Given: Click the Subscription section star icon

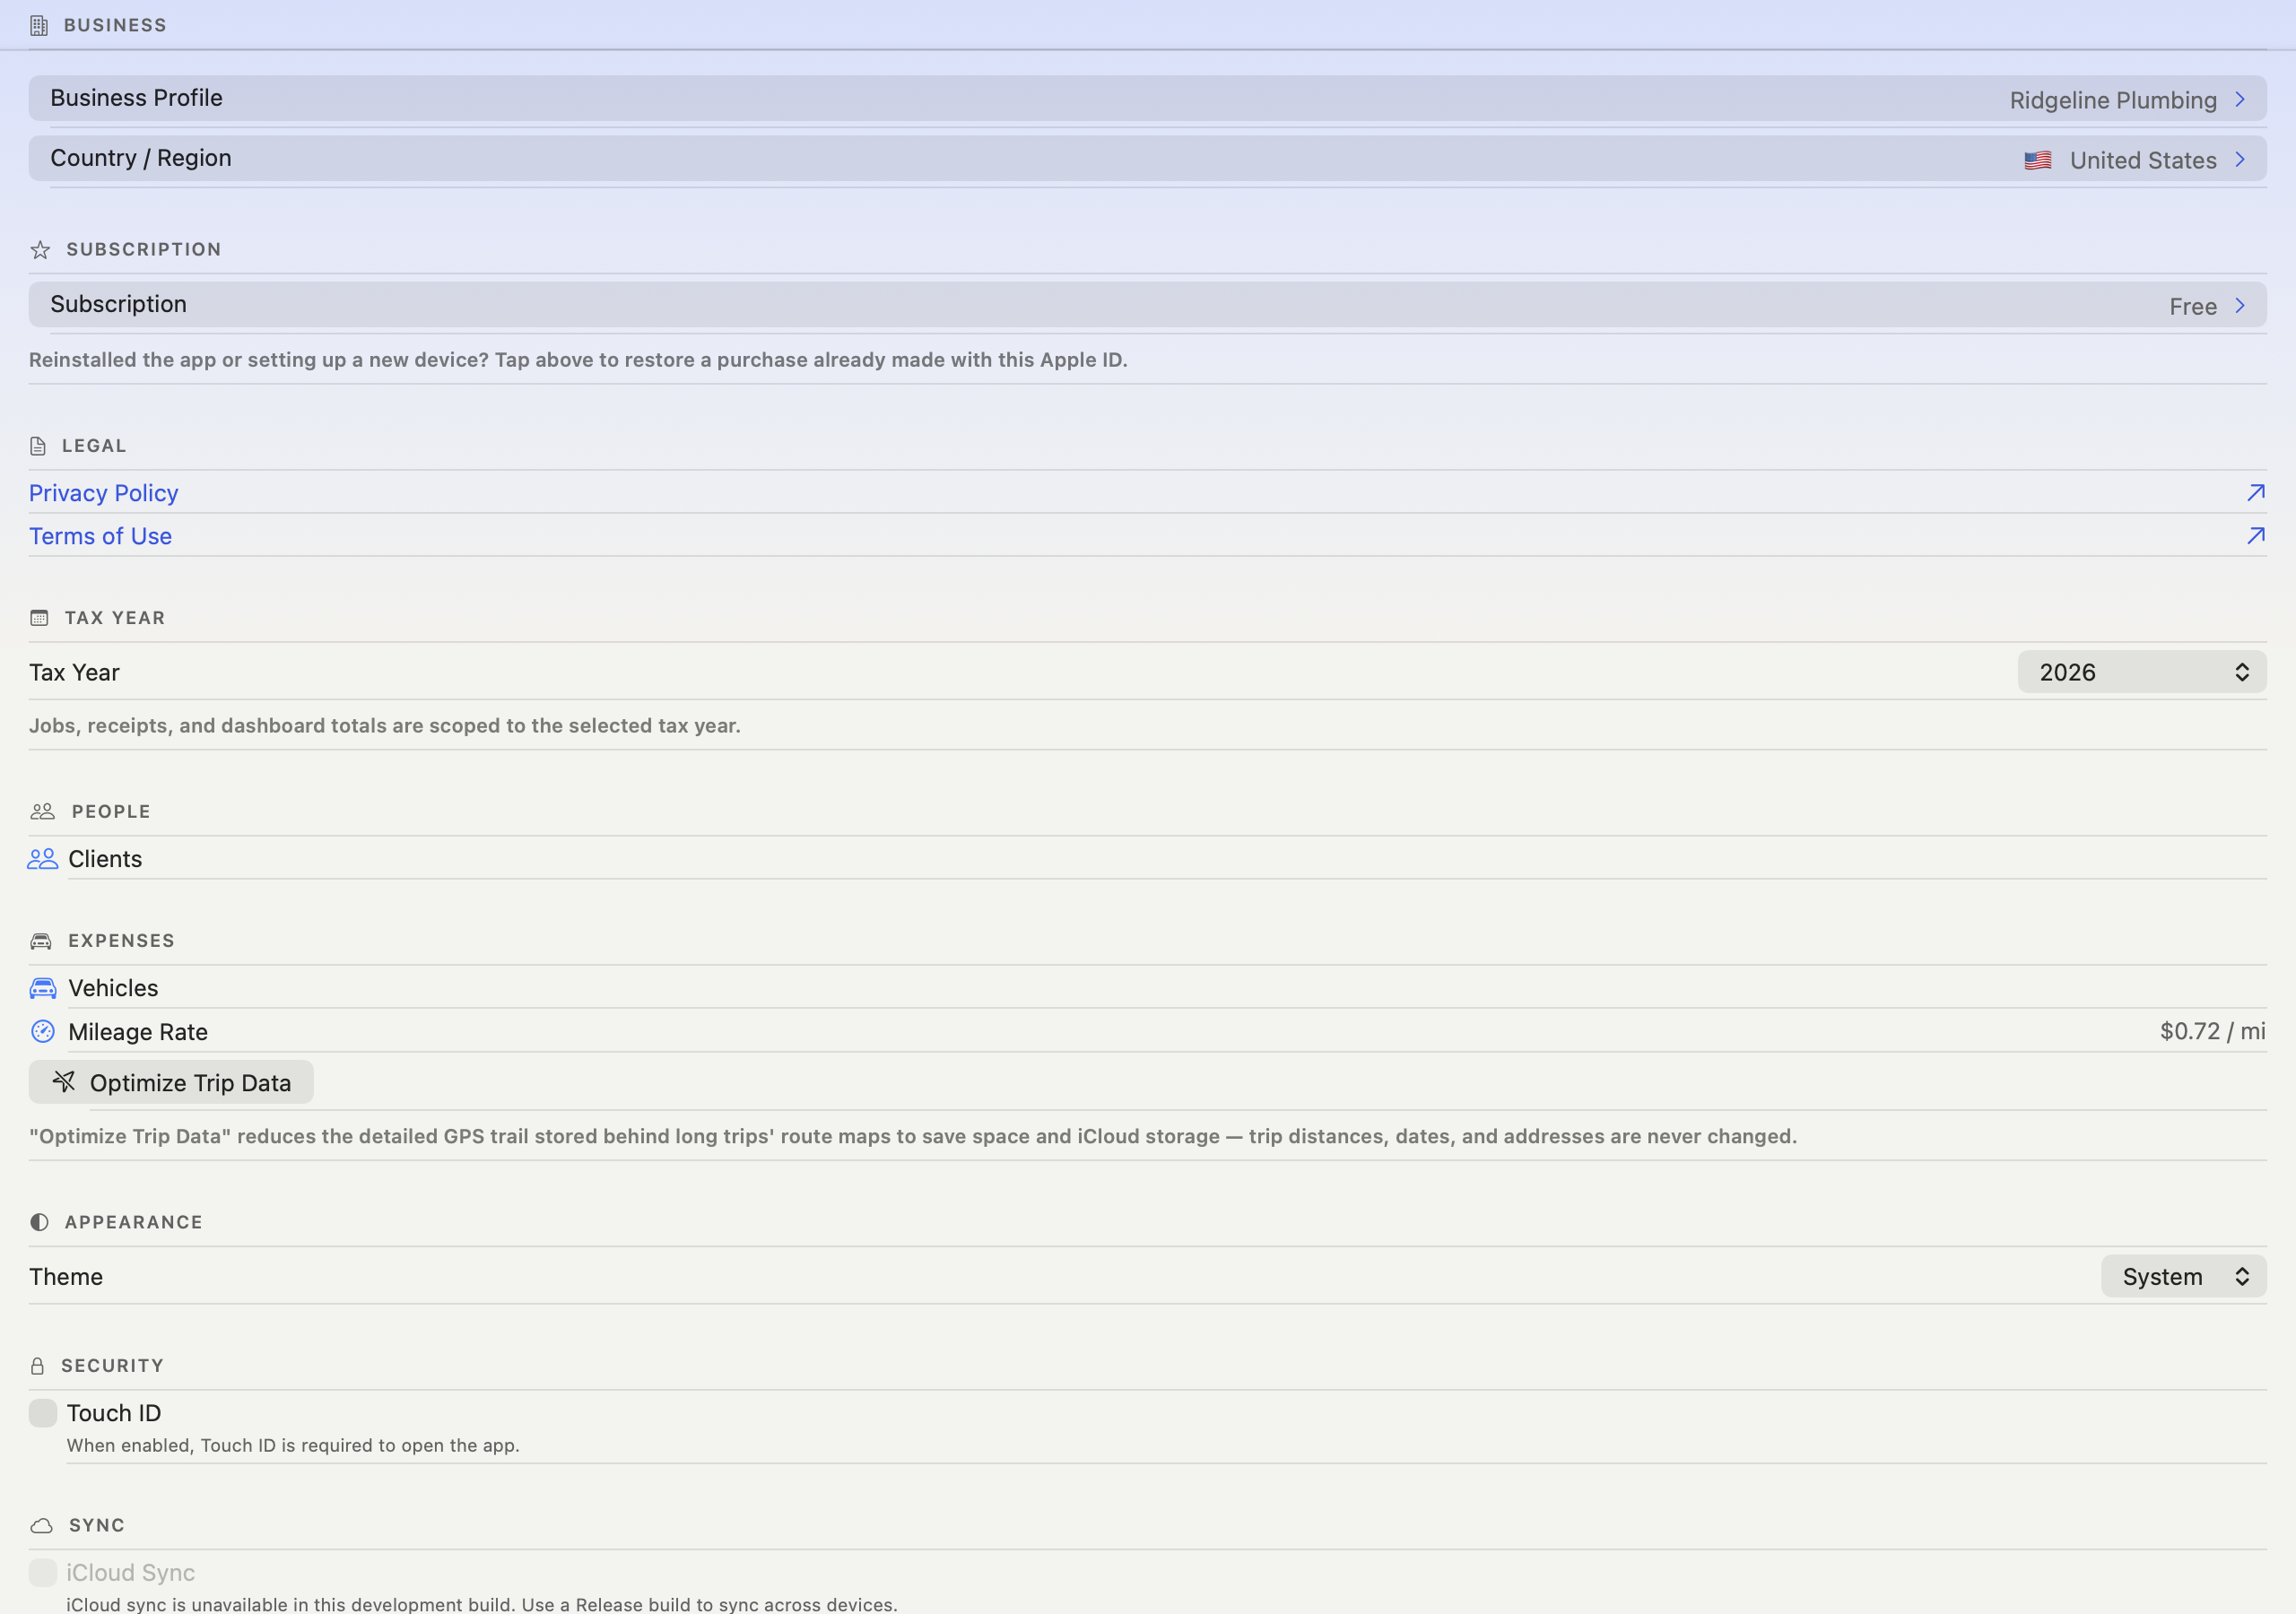Looking at the screenshot, I should click(x=40, y=249).
